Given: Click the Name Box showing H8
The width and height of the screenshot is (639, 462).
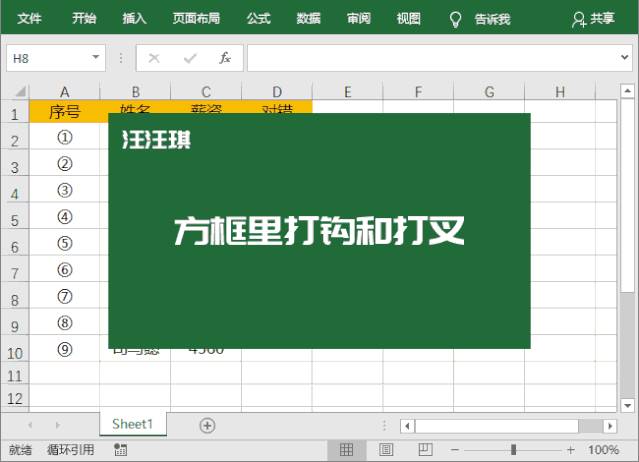Looking at the screenshot, I should point(56,58).
